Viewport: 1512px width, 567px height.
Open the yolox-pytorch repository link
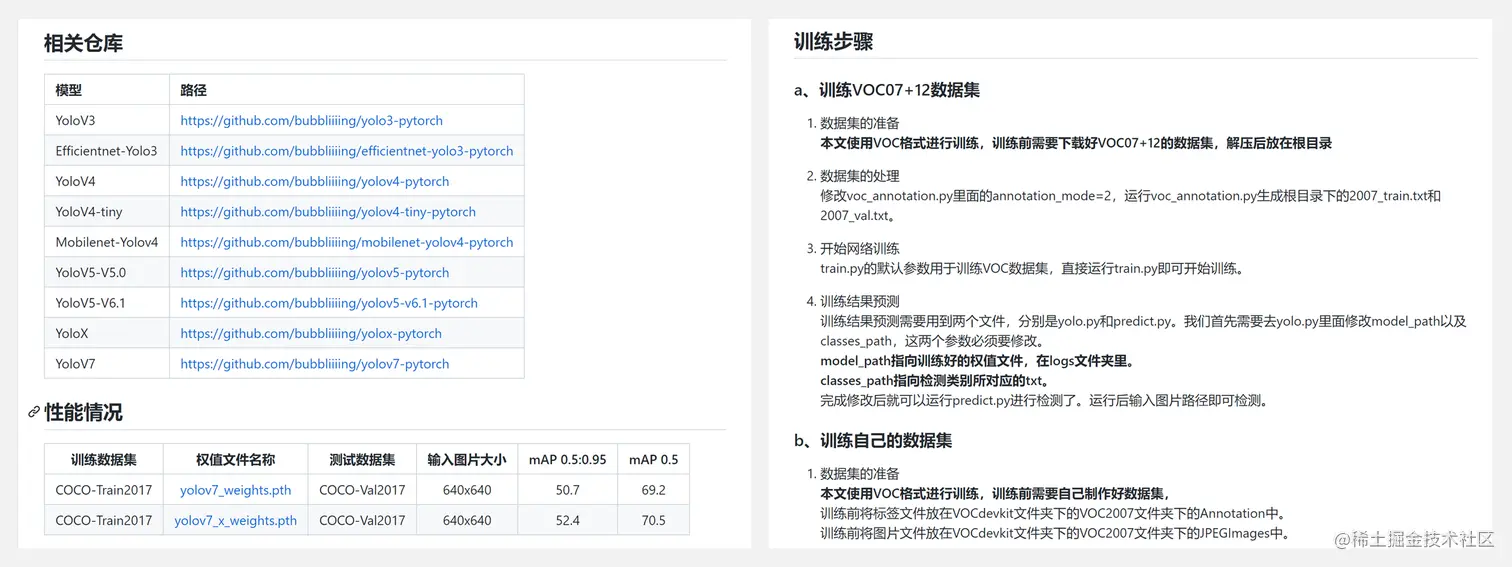pos(311,333)
